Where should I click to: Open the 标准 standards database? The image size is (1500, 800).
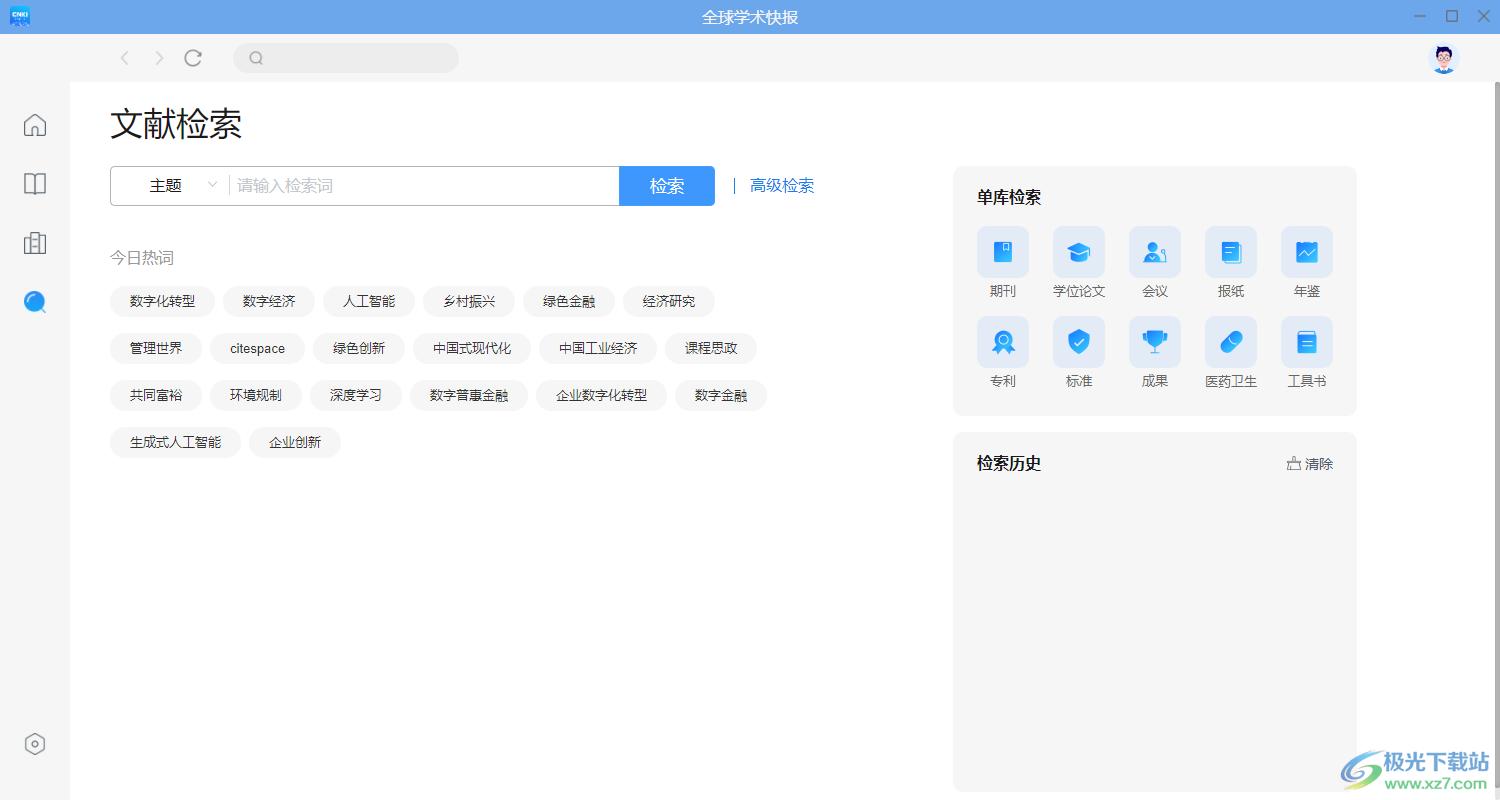coord(1079,341)
